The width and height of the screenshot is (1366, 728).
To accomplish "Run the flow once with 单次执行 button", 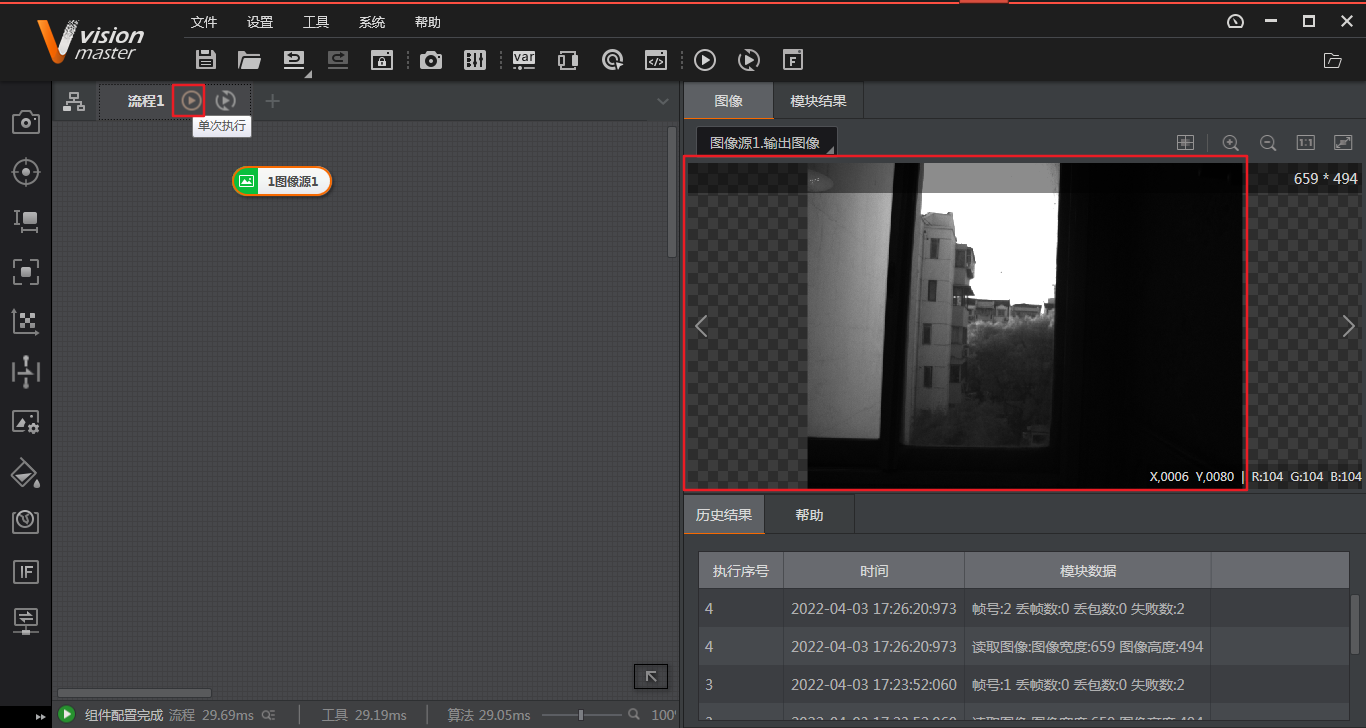I will point(189,100).
